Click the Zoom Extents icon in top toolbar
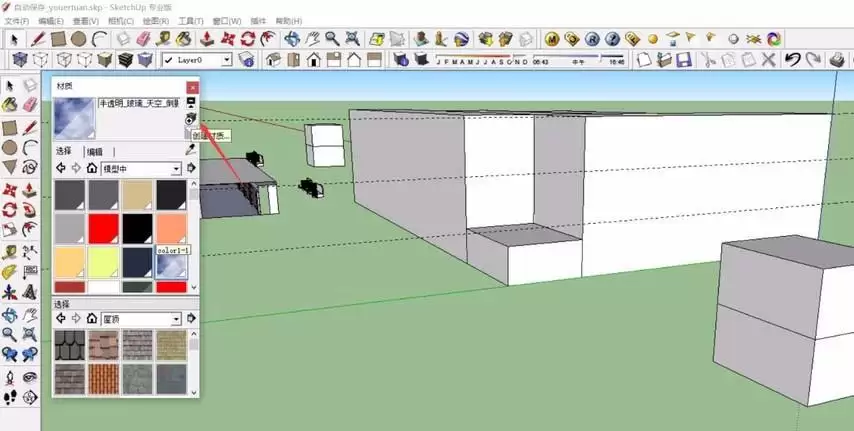Screen dimensions: 854x431 353,39
